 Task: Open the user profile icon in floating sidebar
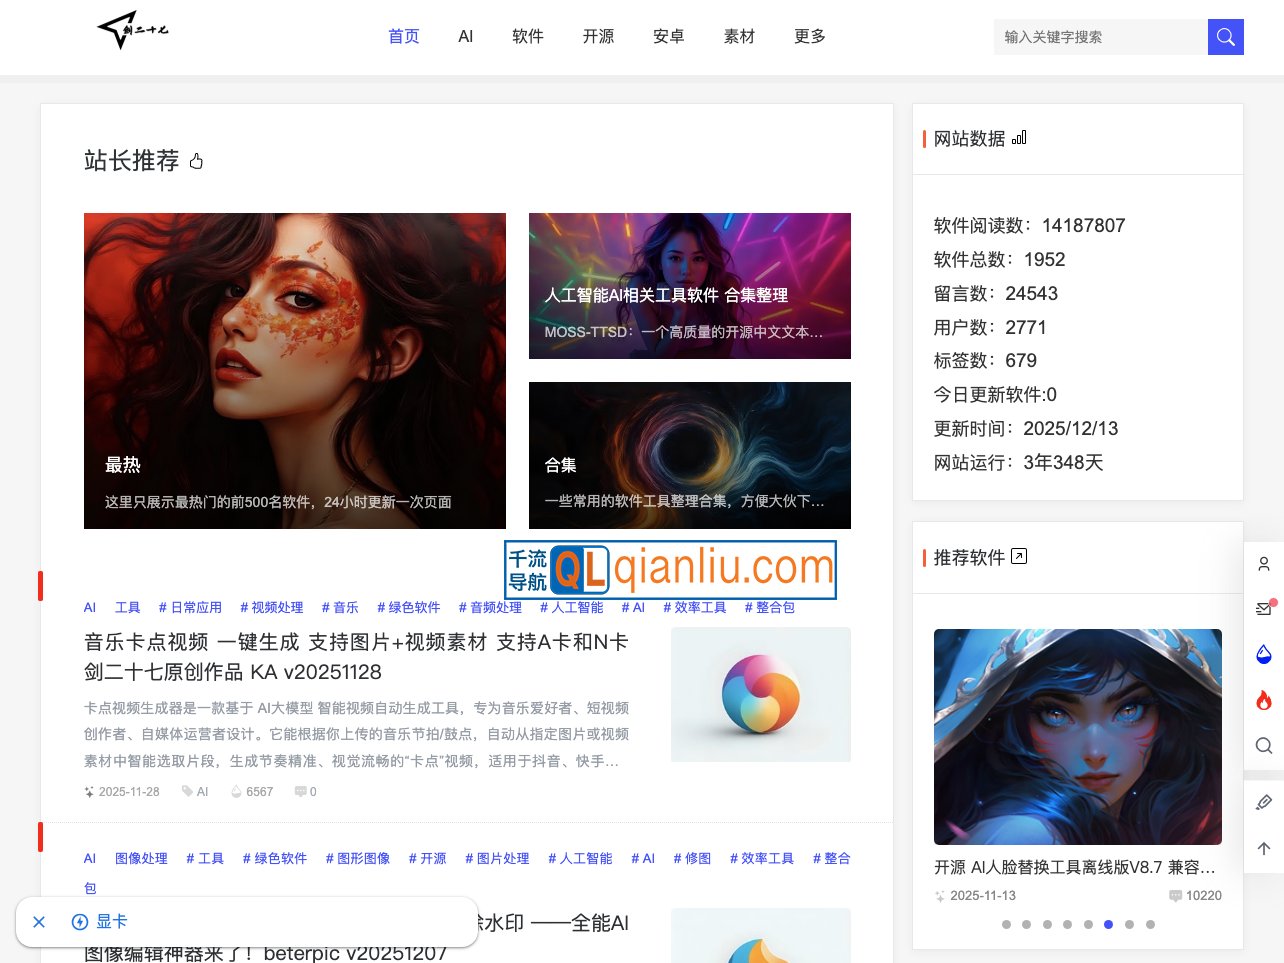click(x=1264, y=564)
